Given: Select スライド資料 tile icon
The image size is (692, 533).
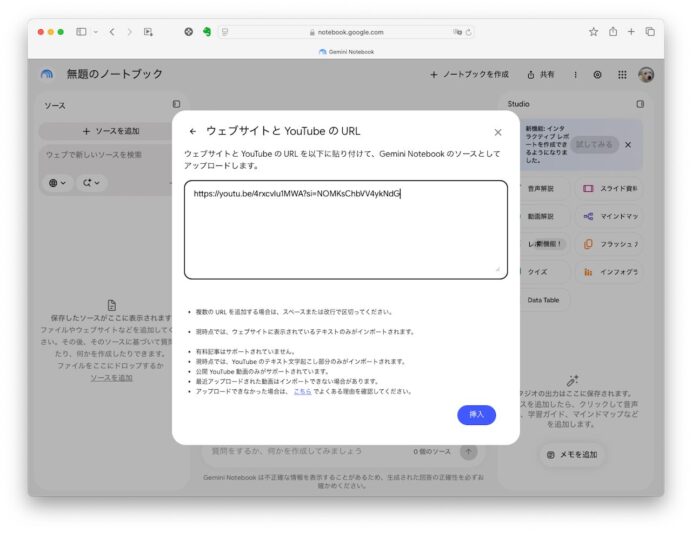Looking at the screenshot, I should point(588,188).
